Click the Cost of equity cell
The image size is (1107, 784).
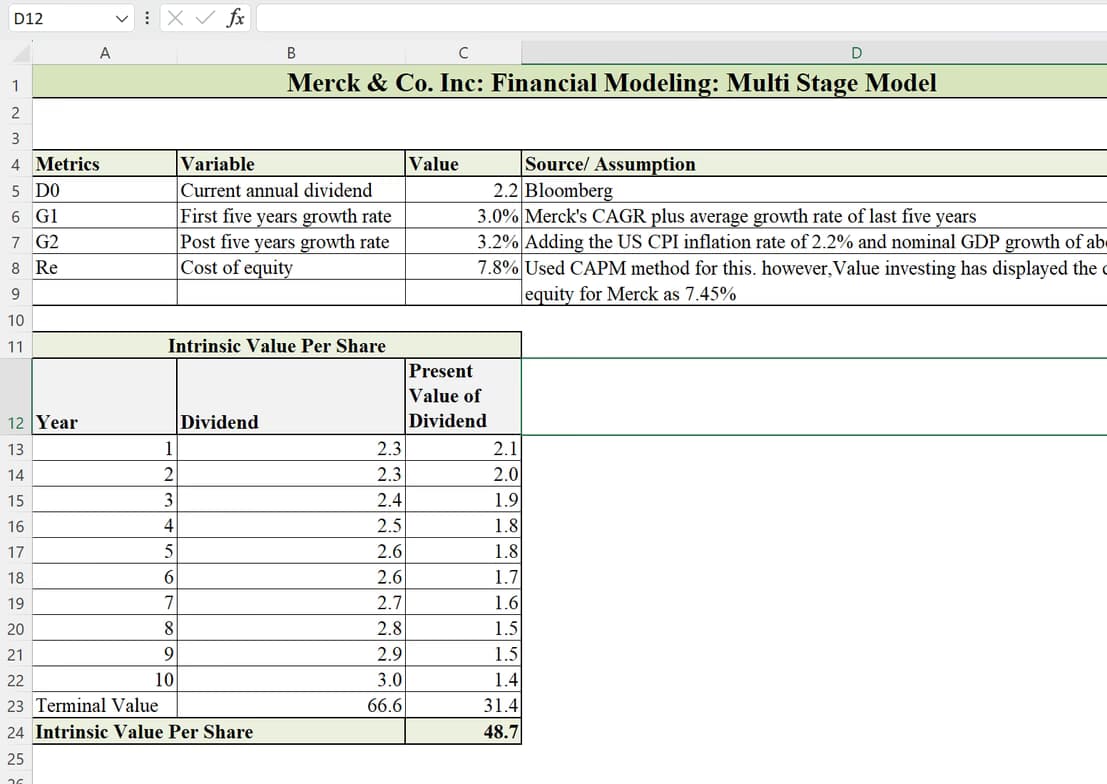290,267
